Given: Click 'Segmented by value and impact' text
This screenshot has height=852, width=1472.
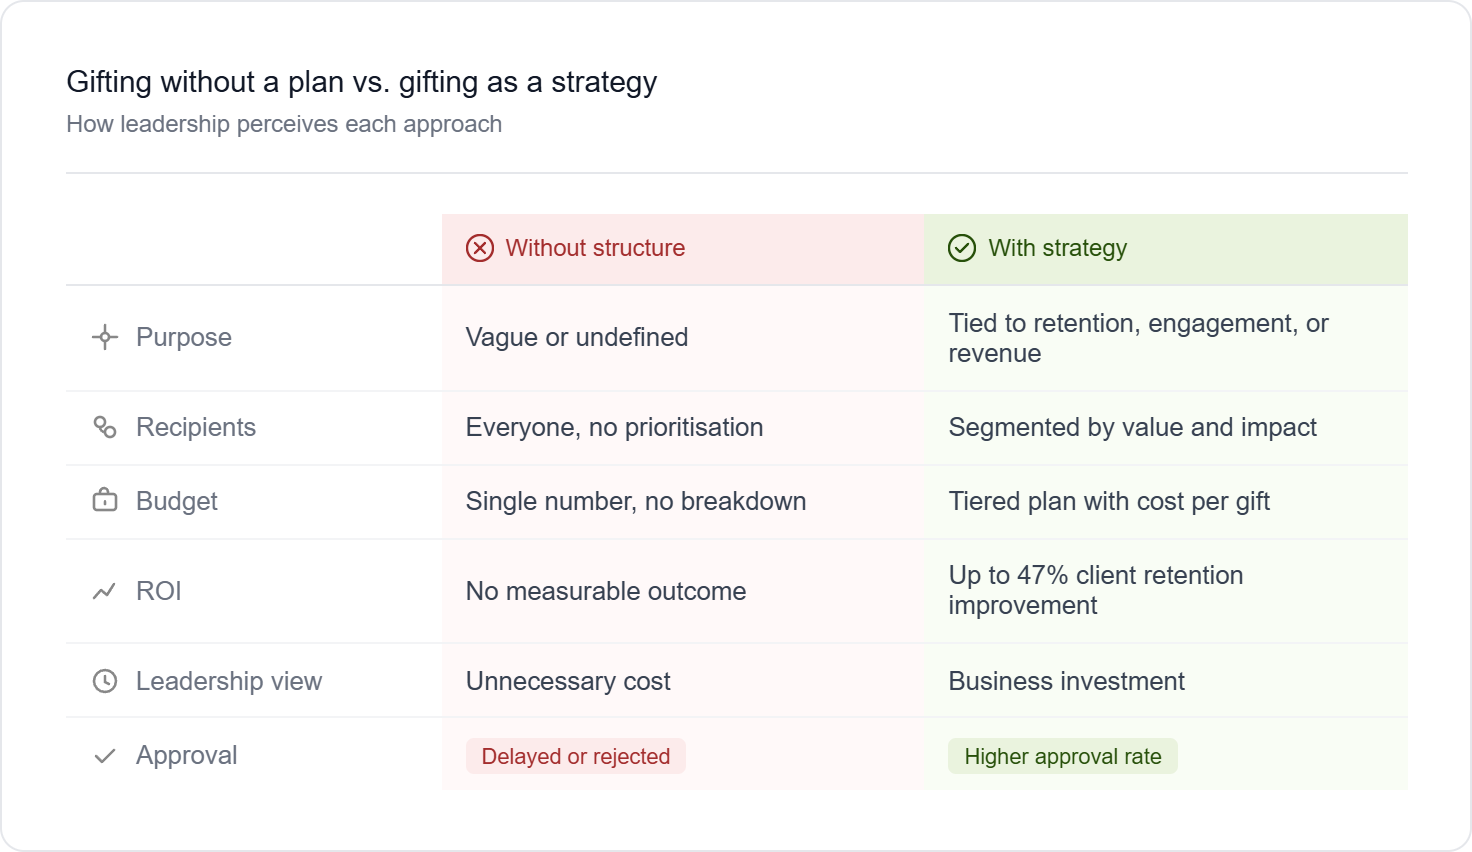Looking at the screenshot, I should pyautogui.click(x=1132, y=427).
